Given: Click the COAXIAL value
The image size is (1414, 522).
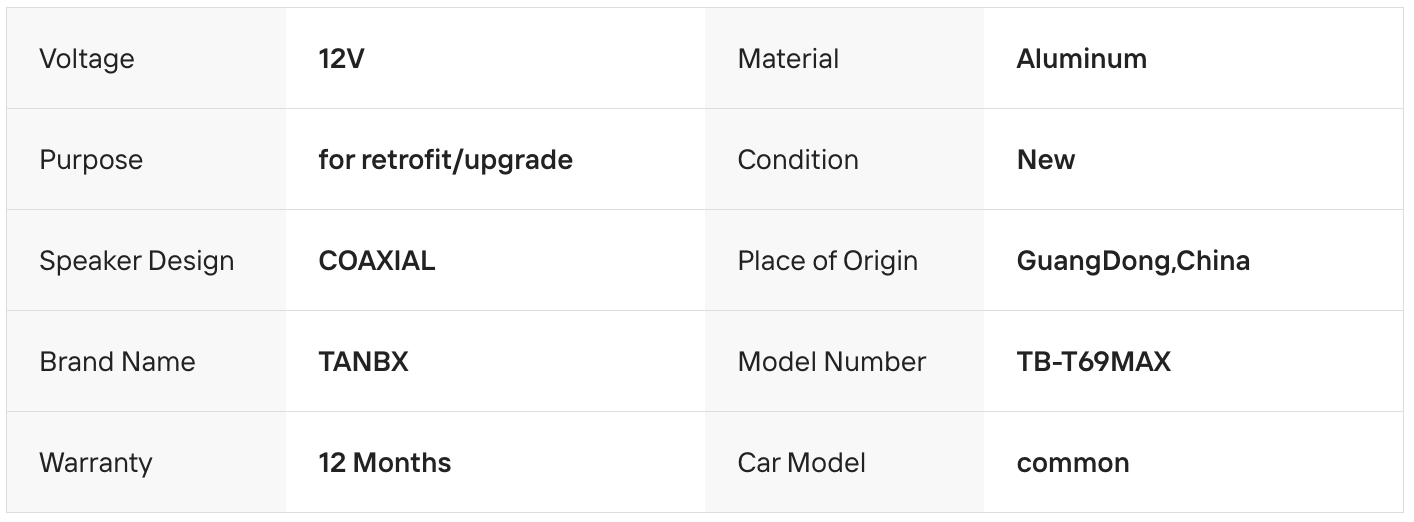Looking at the screenshot, I should (x=376, y=261).
